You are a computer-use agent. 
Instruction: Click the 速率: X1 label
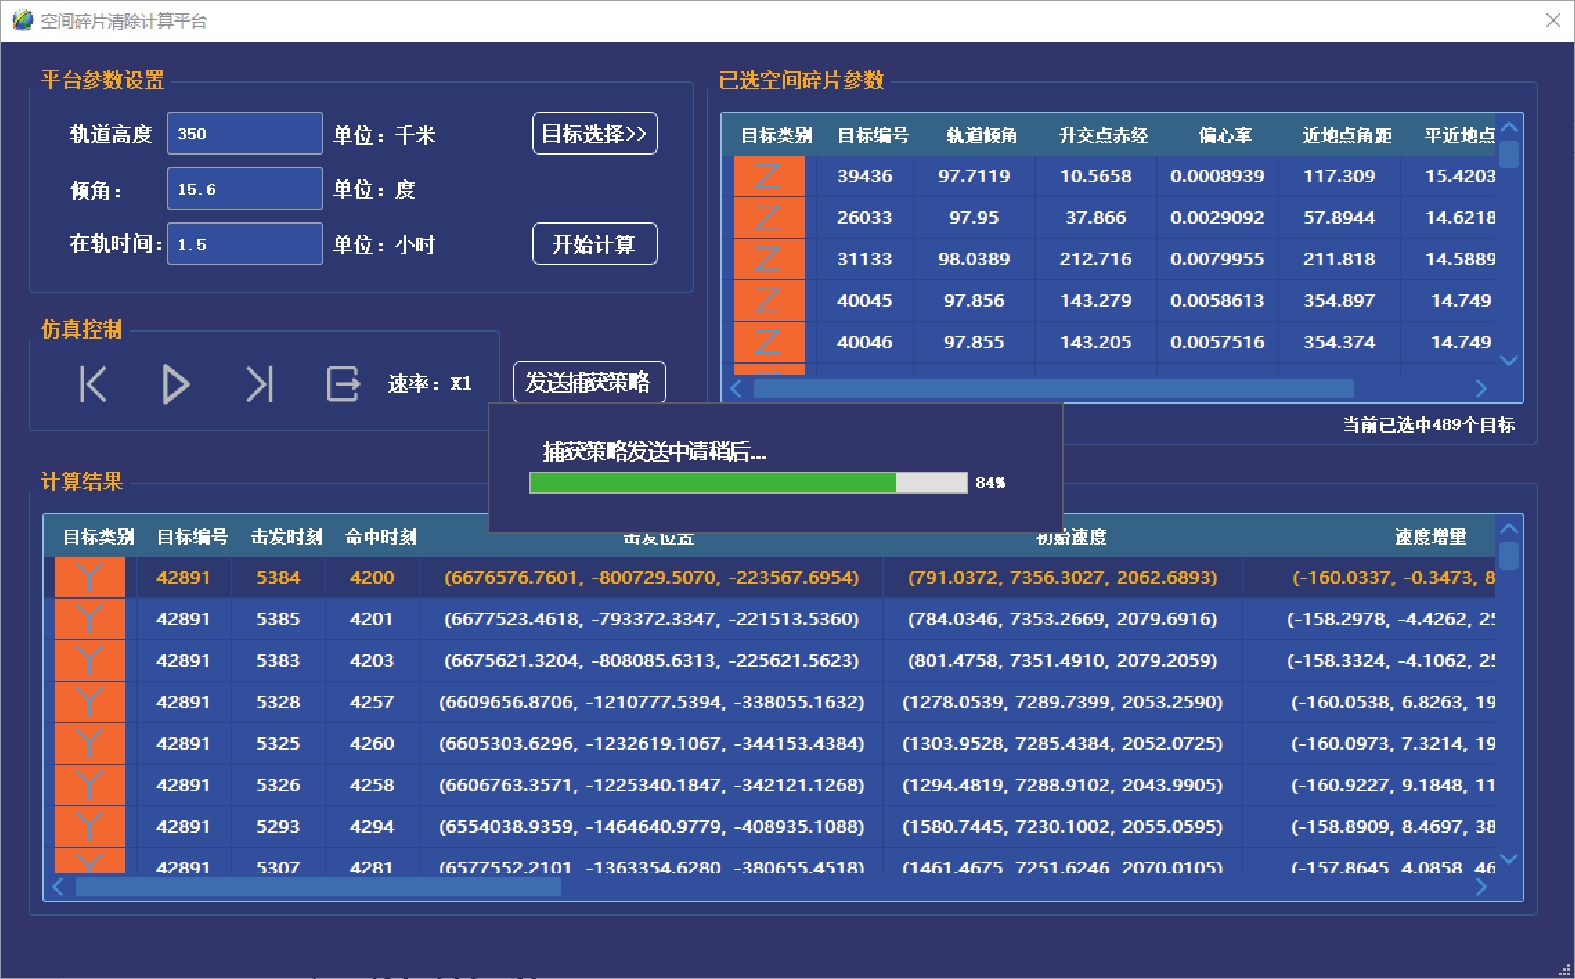430,384
